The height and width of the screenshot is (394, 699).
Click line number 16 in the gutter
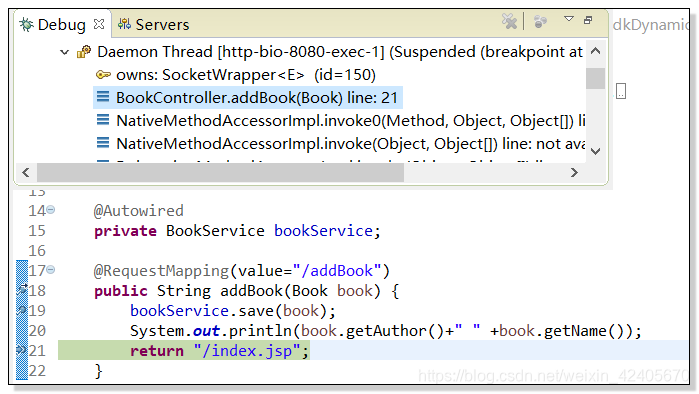pos(37,251)
